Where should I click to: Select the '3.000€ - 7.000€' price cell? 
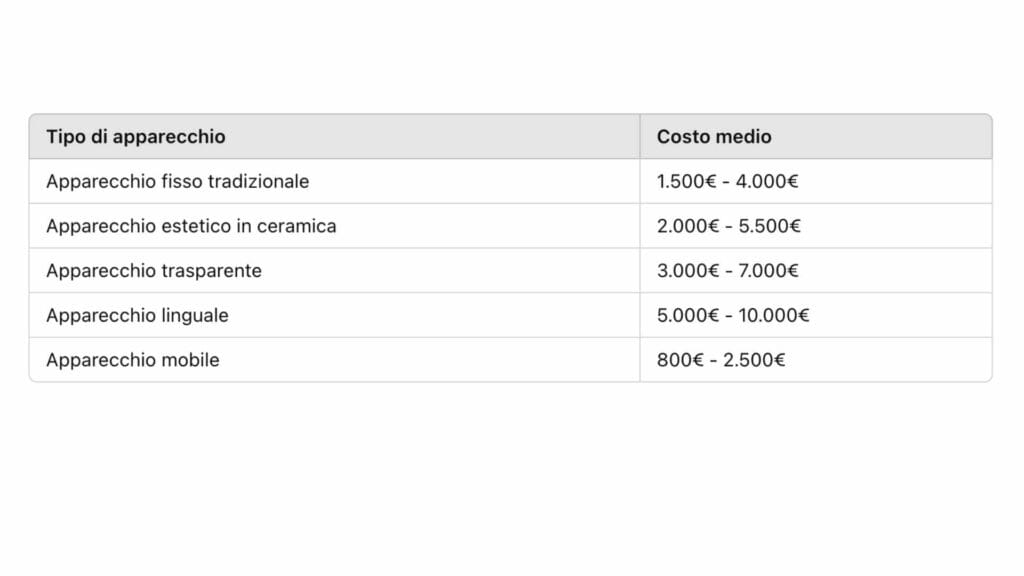click(816, 270)
